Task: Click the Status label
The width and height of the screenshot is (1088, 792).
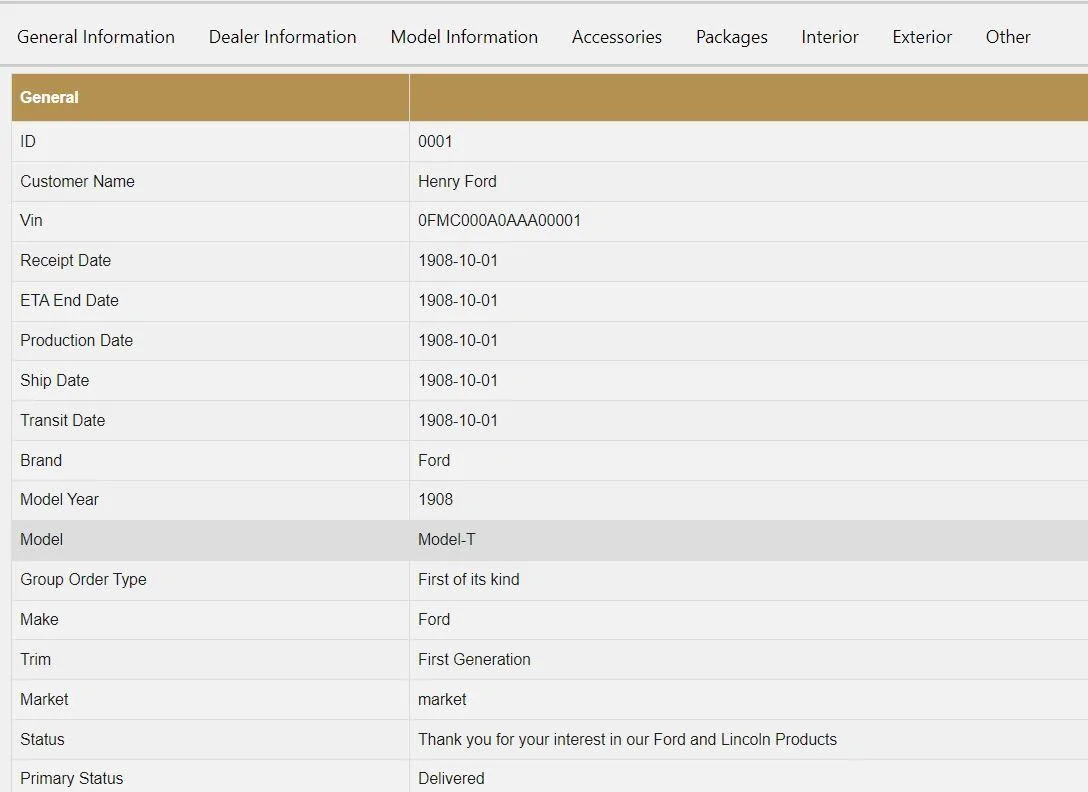Action: pyautogui.click(x=42, y=740)
